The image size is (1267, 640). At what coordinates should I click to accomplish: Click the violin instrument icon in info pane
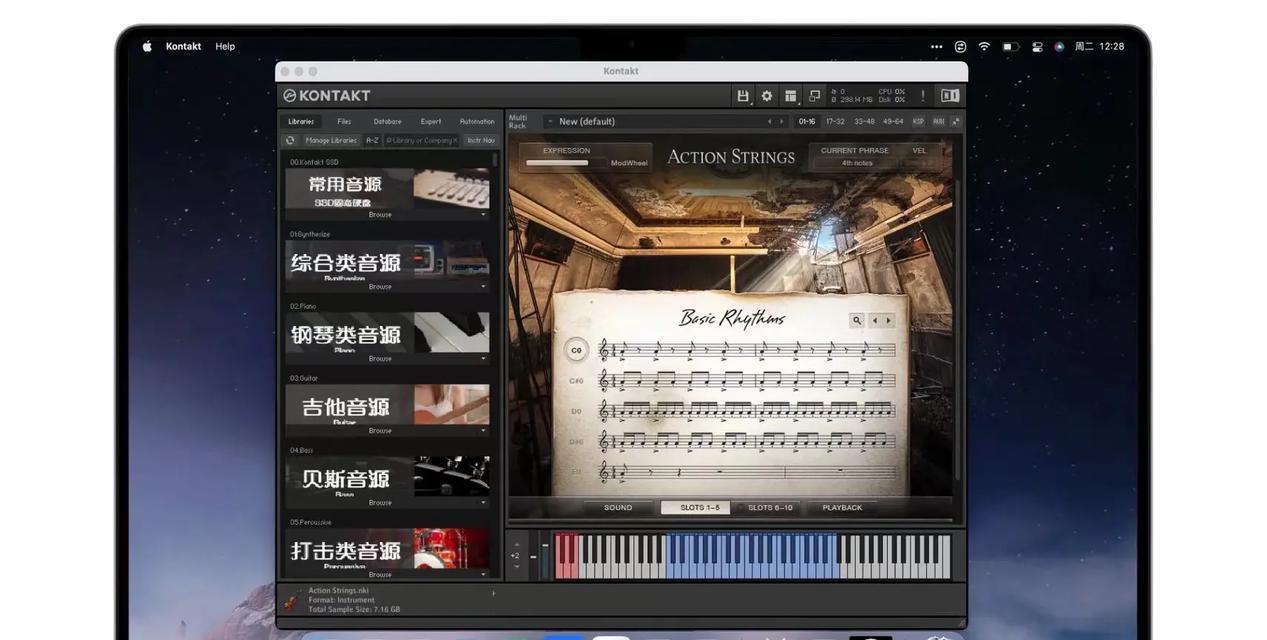click(291, 601)
